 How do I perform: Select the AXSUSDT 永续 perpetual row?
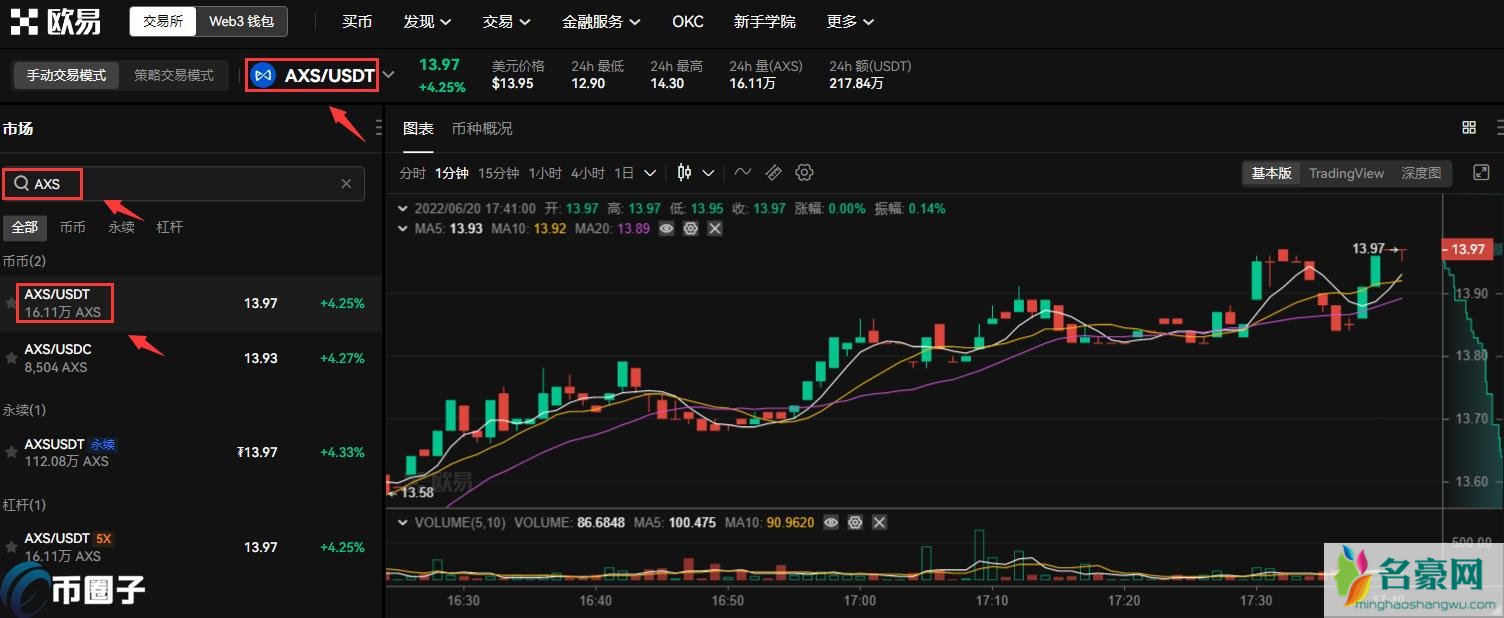coord(191,452)
